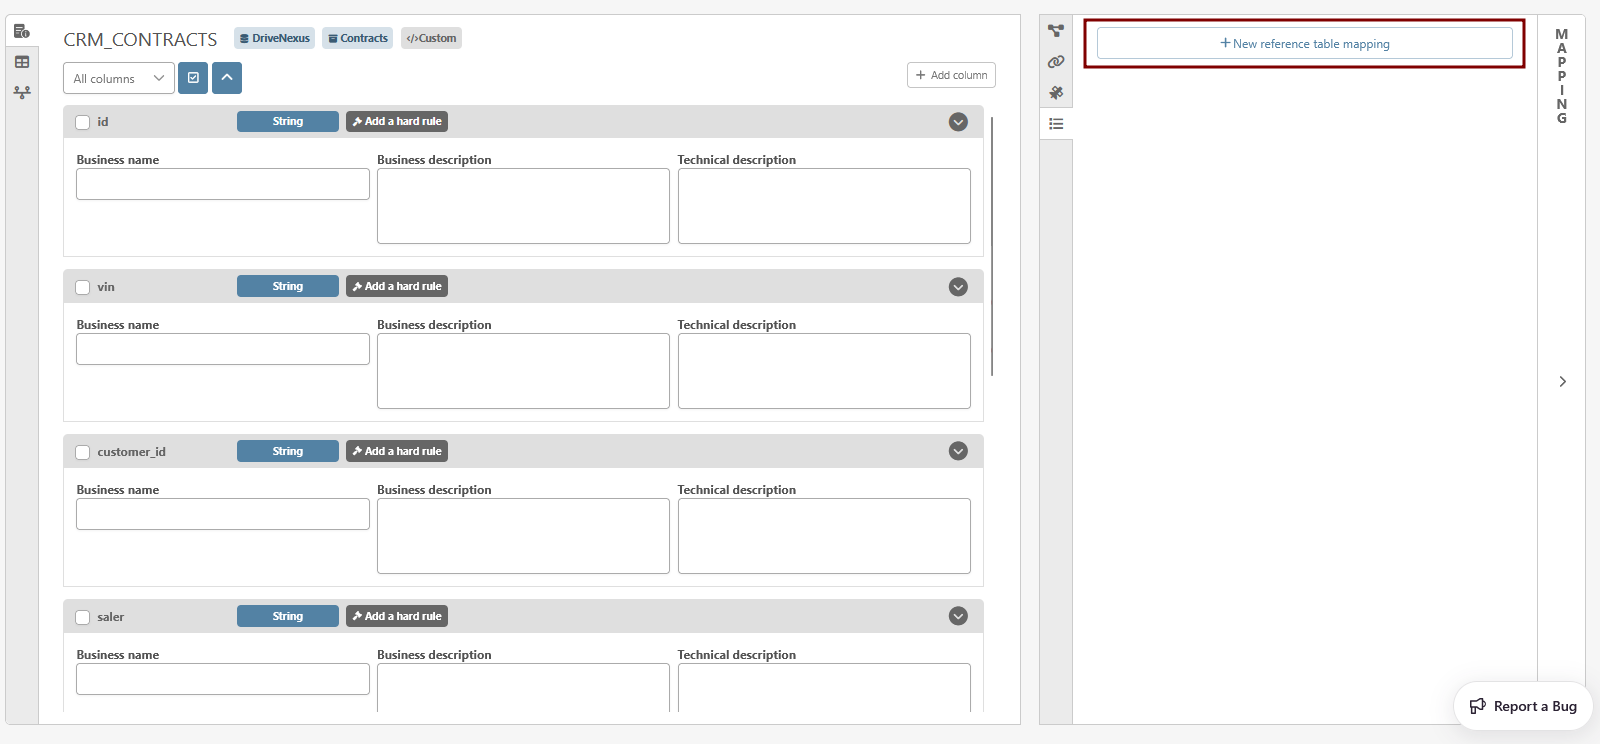Open the chain link icon in mapping sidebar
Screen dimensions: 1600x744
point(1056,62)
